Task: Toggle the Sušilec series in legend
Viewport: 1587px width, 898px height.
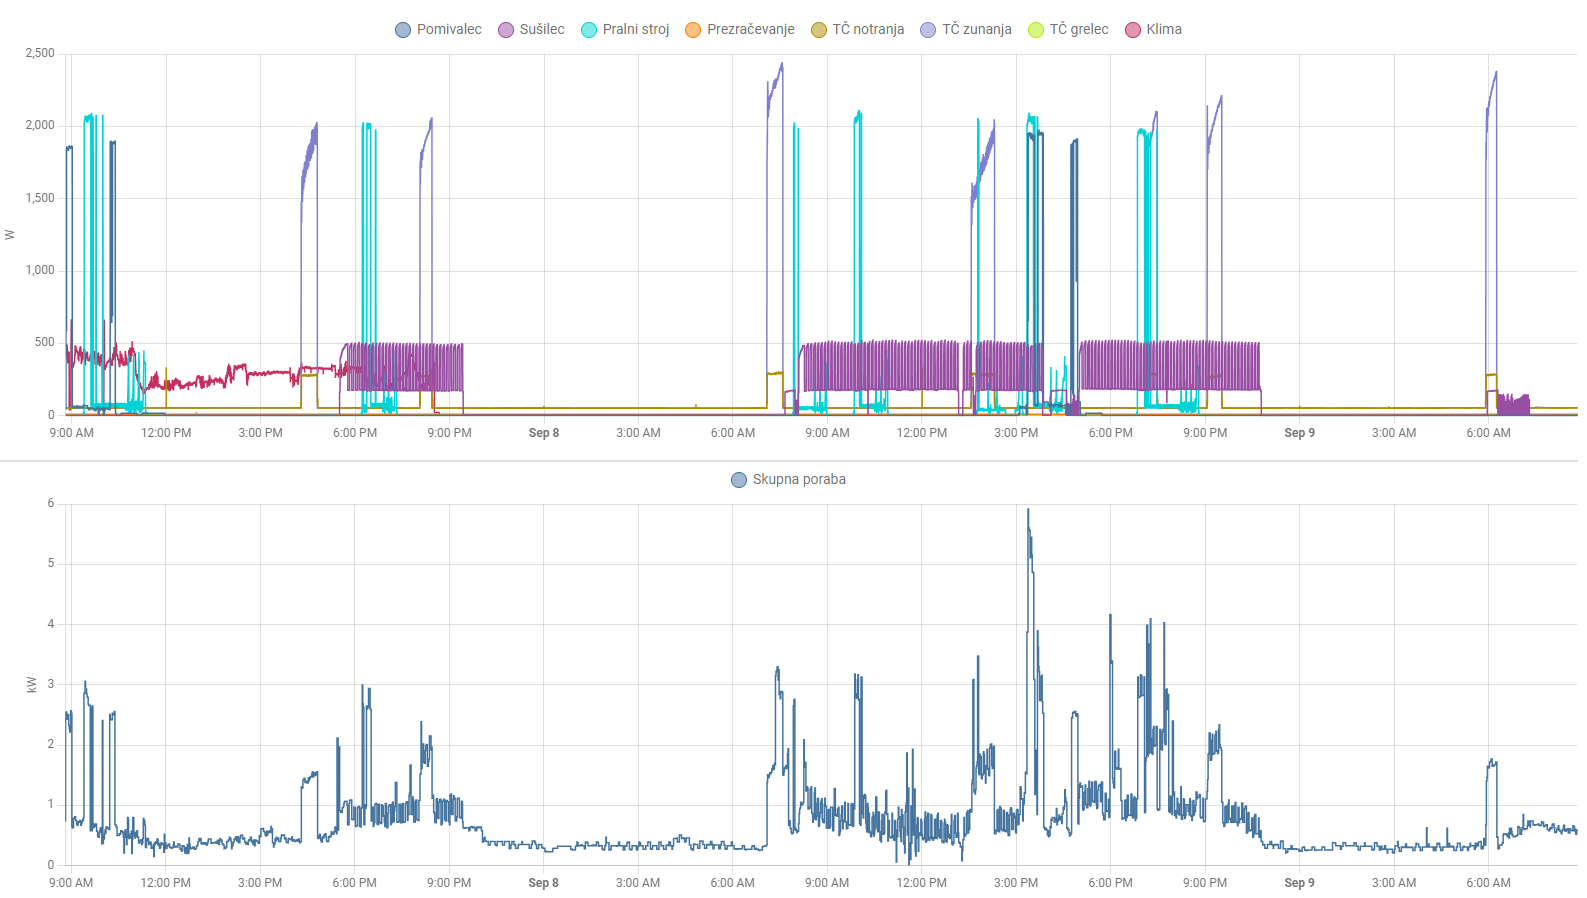Action: click(532, 29)
